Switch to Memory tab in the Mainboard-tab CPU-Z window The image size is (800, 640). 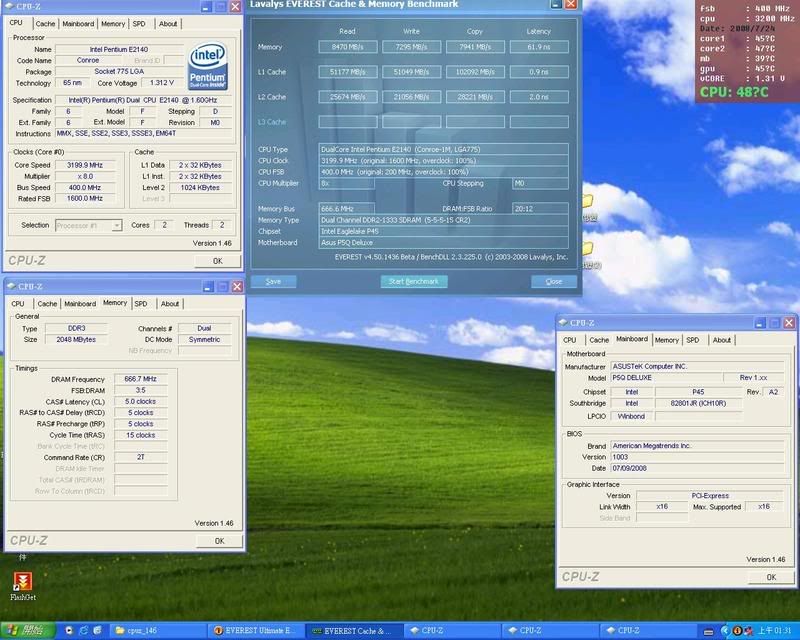[x=666, y=340]
